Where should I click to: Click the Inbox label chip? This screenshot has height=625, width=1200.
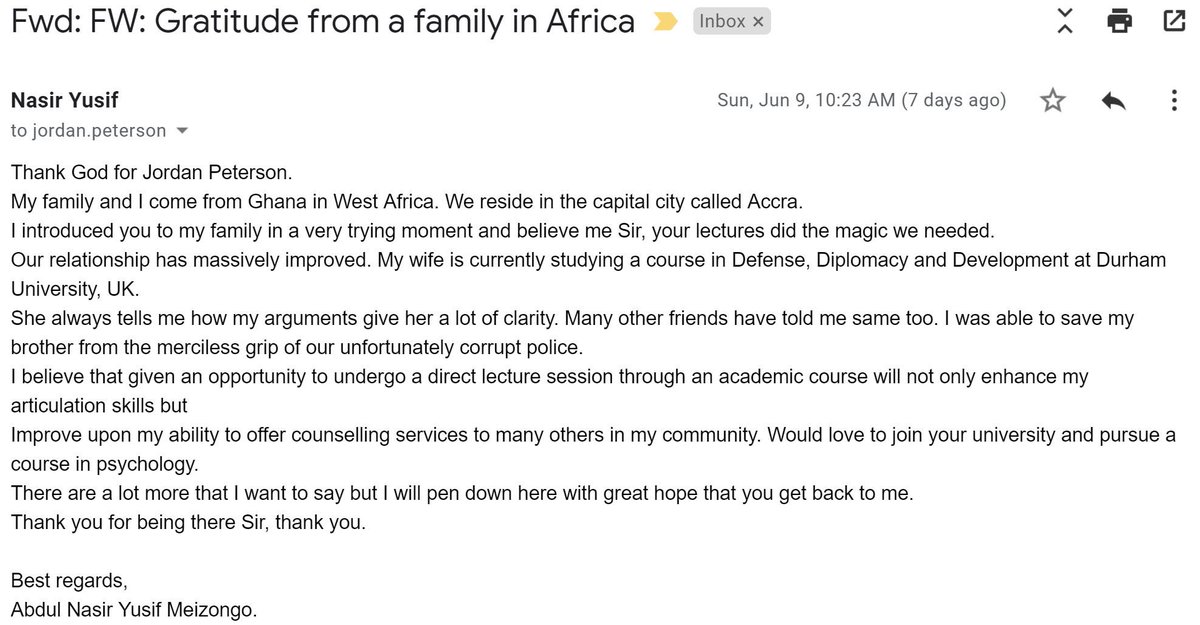pyautogui.click(x=722, y=21)
